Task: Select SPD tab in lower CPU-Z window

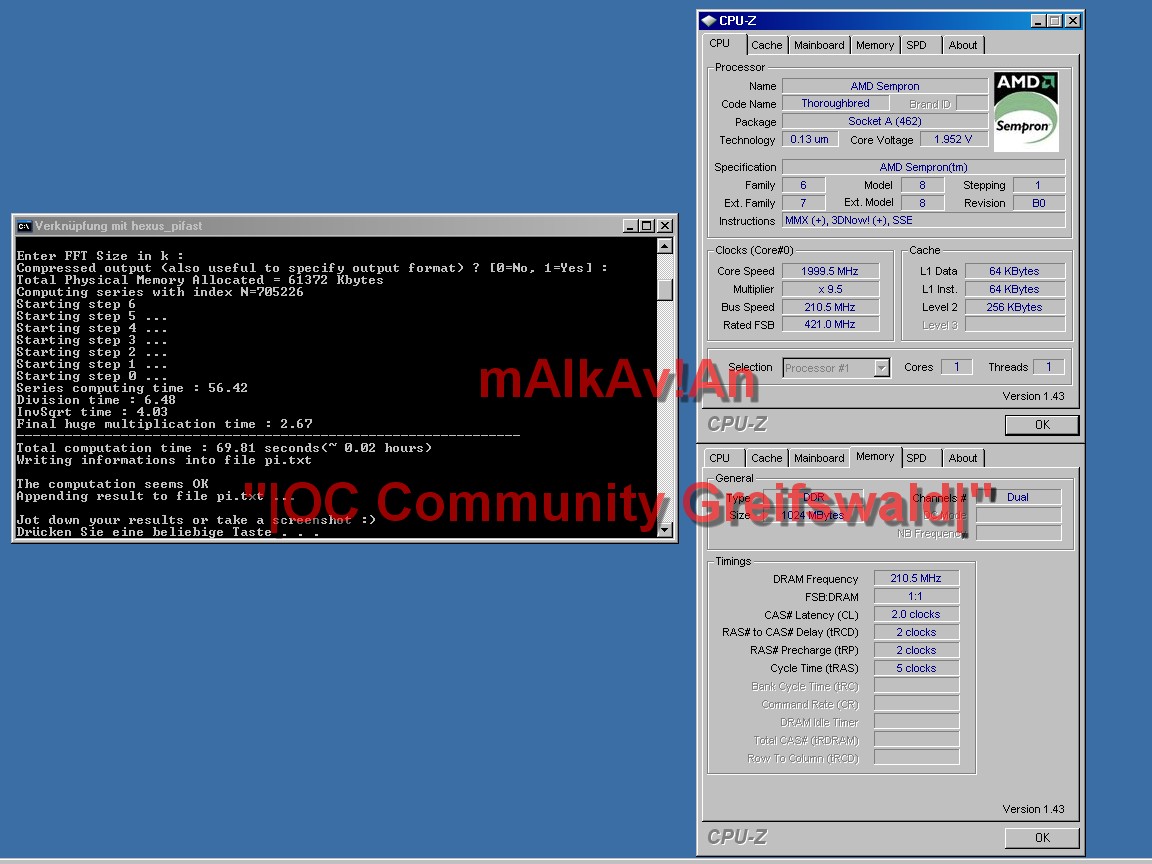Action: pos(916,458)
